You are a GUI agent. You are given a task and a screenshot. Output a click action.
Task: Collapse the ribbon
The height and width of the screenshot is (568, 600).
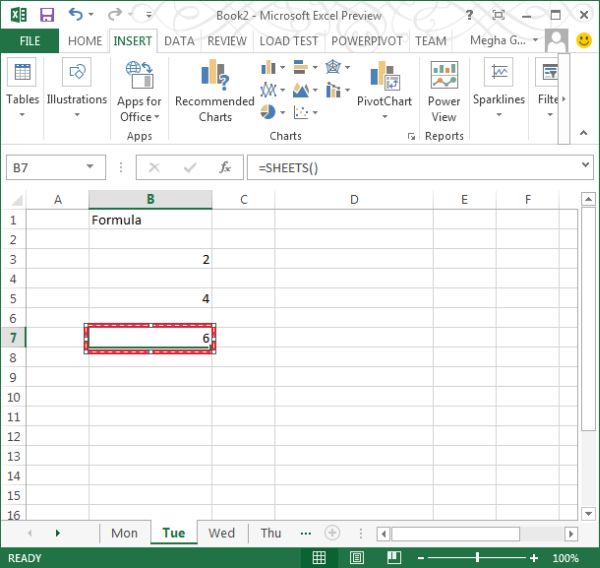pyautogui.click(x=583, y=133)
